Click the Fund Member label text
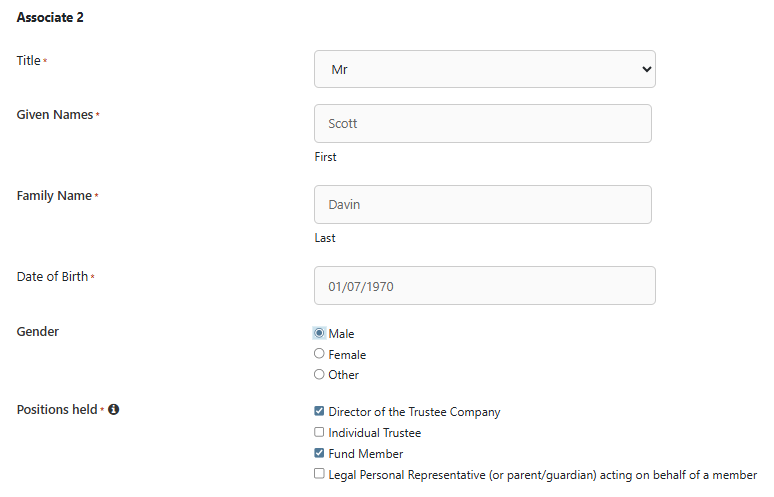Image resolution: width=774 pixels, height=497 pixels. [366, 454]
